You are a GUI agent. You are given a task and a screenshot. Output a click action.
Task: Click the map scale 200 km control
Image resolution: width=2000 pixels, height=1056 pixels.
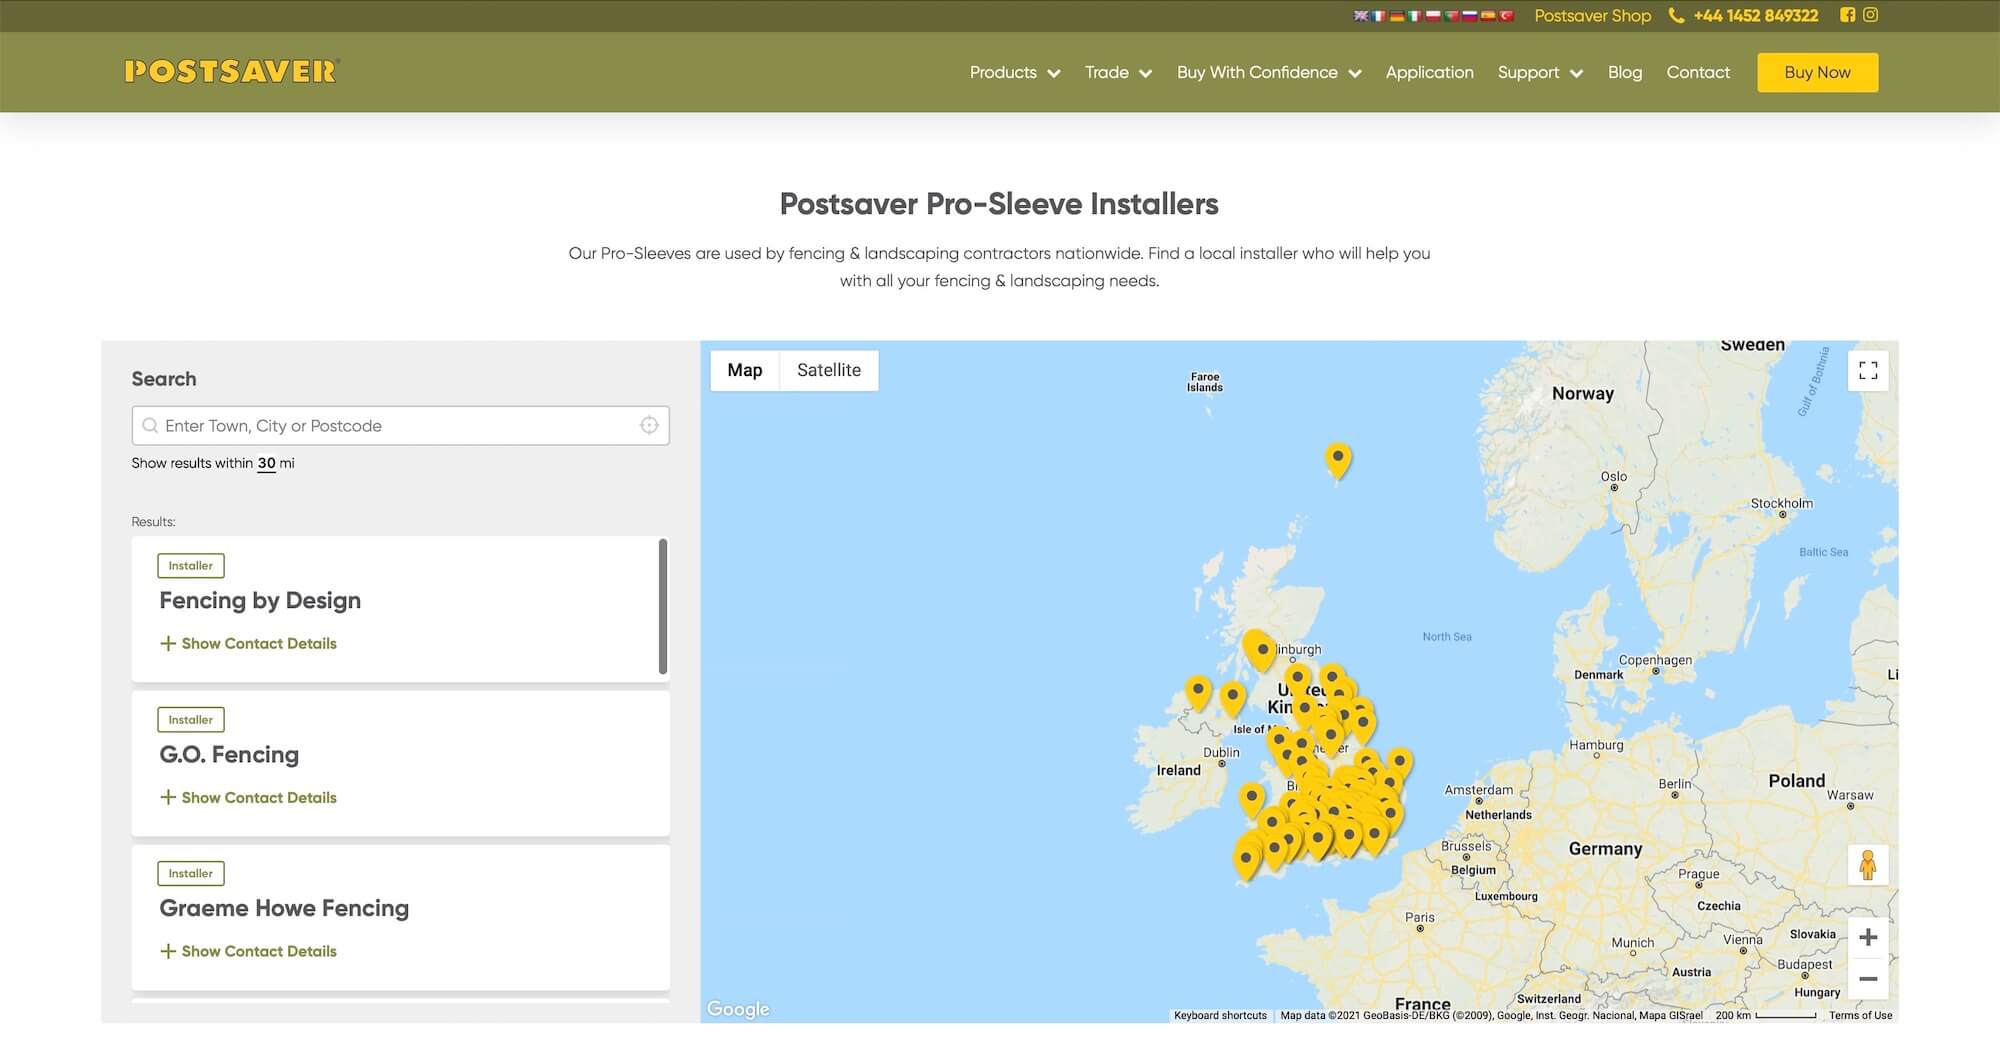point(1767,1015)
